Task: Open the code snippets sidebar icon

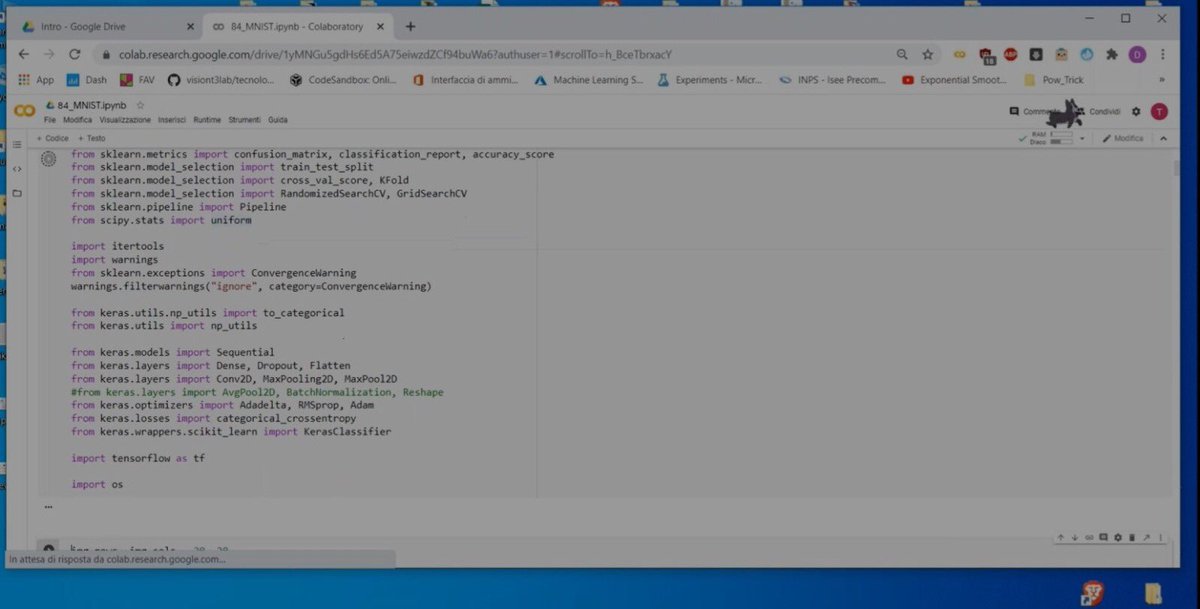Action: (x=17, y=169)
